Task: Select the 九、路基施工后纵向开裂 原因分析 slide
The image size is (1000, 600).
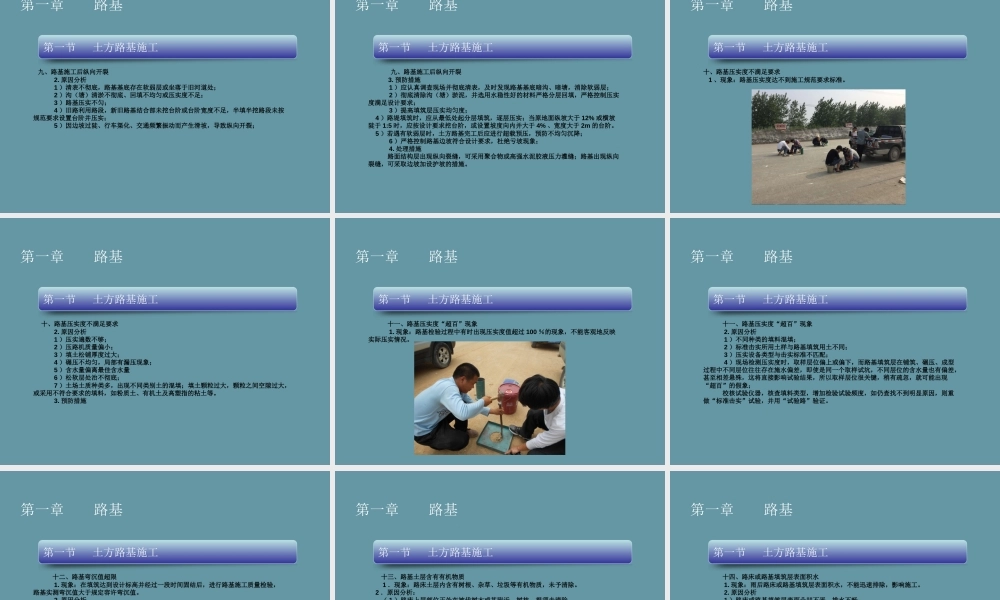Action: 165,106
